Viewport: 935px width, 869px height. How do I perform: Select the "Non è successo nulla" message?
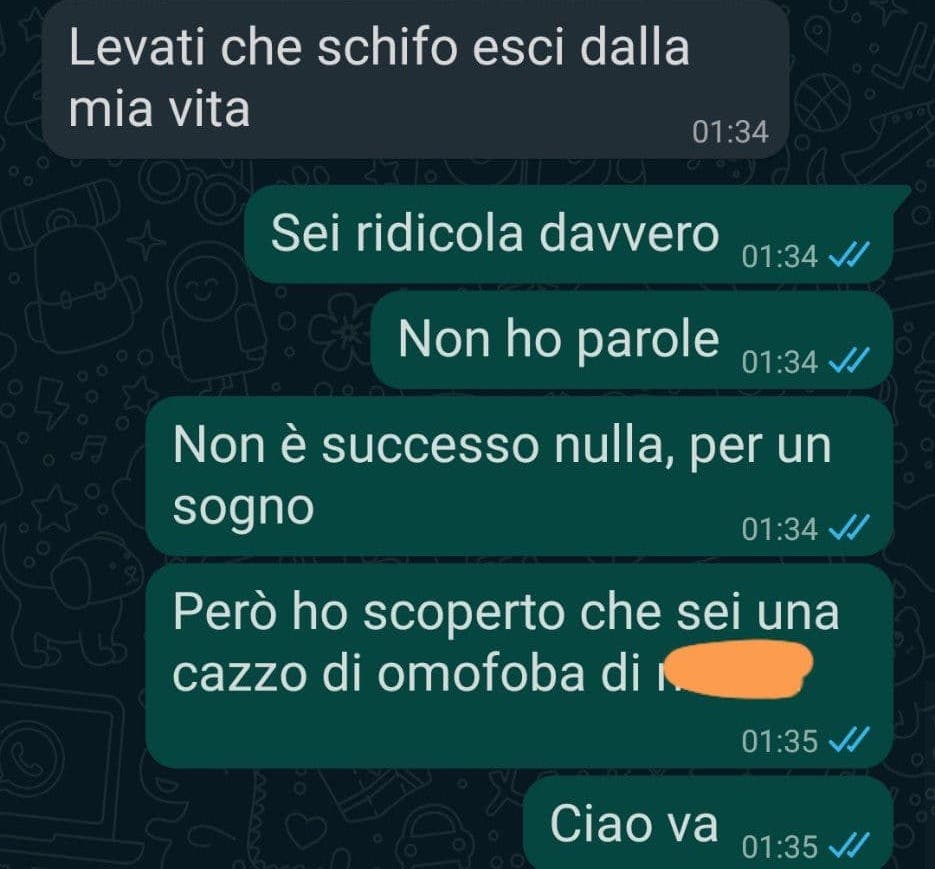click(519, 476)
